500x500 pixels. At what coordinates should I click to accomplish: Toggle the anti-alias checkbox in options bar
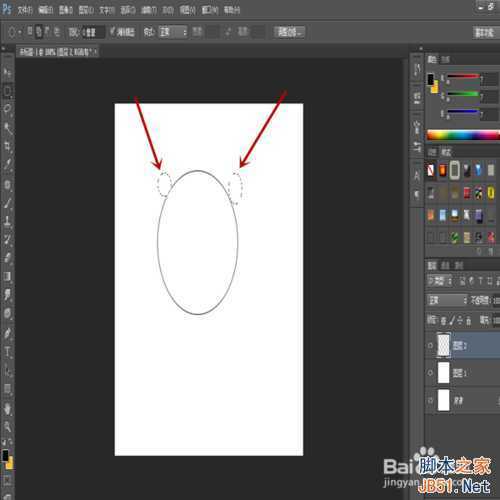click(112, 32)
